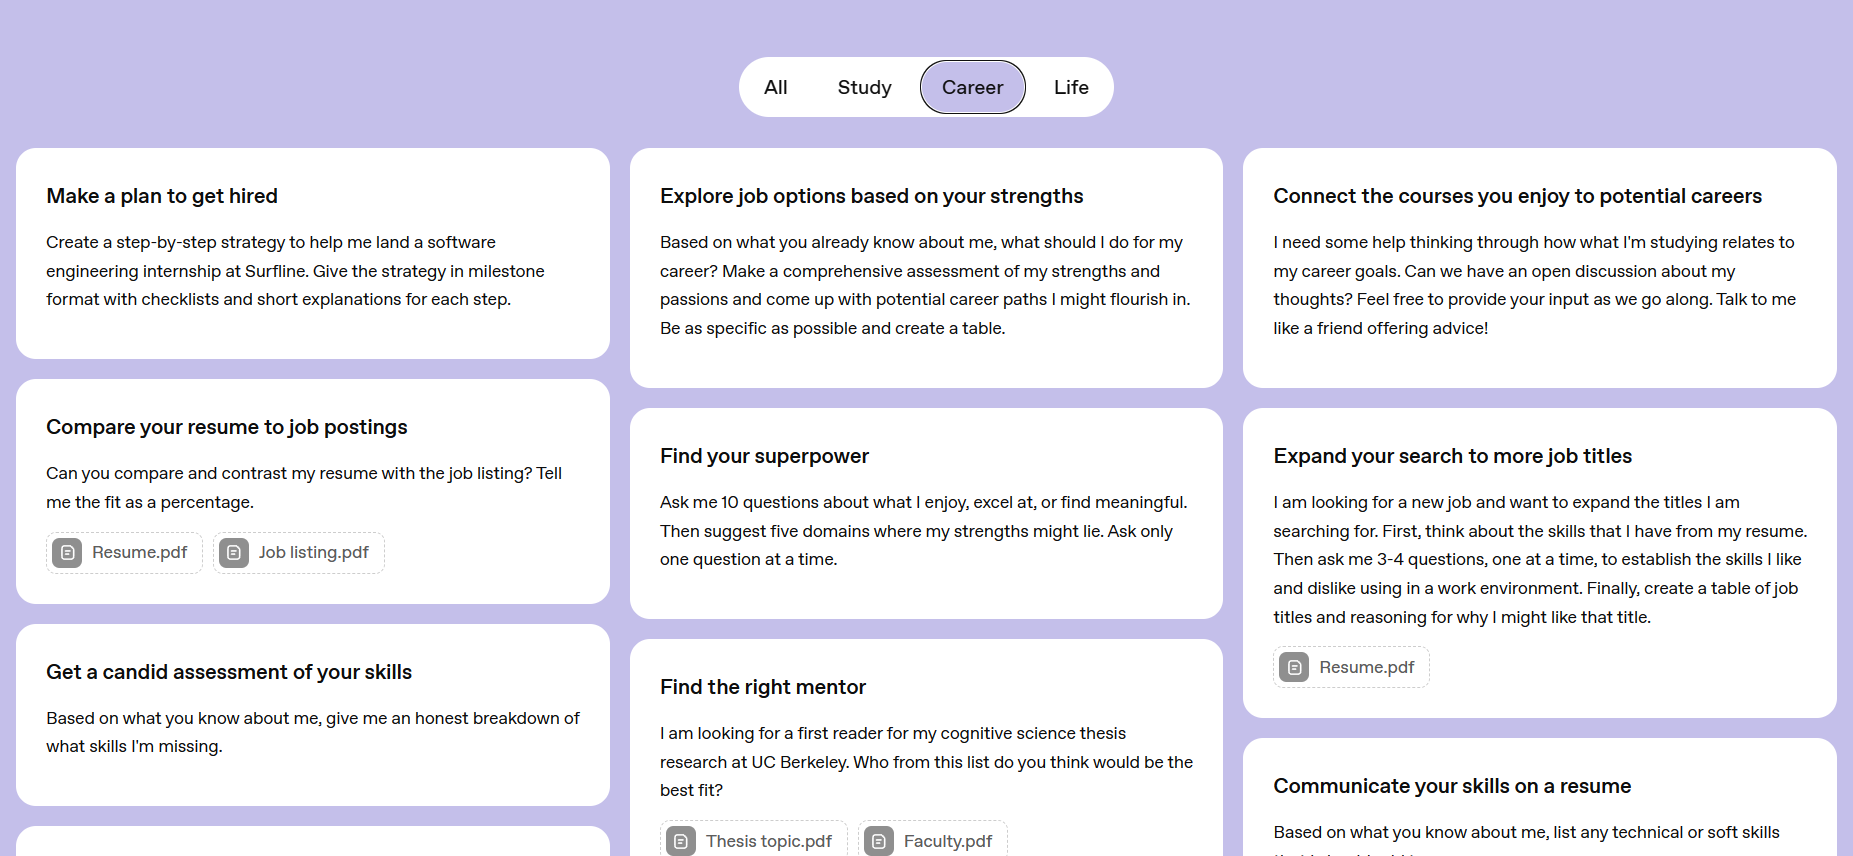Open the 'Compare your resume to job postings' card

click(312, 491)
